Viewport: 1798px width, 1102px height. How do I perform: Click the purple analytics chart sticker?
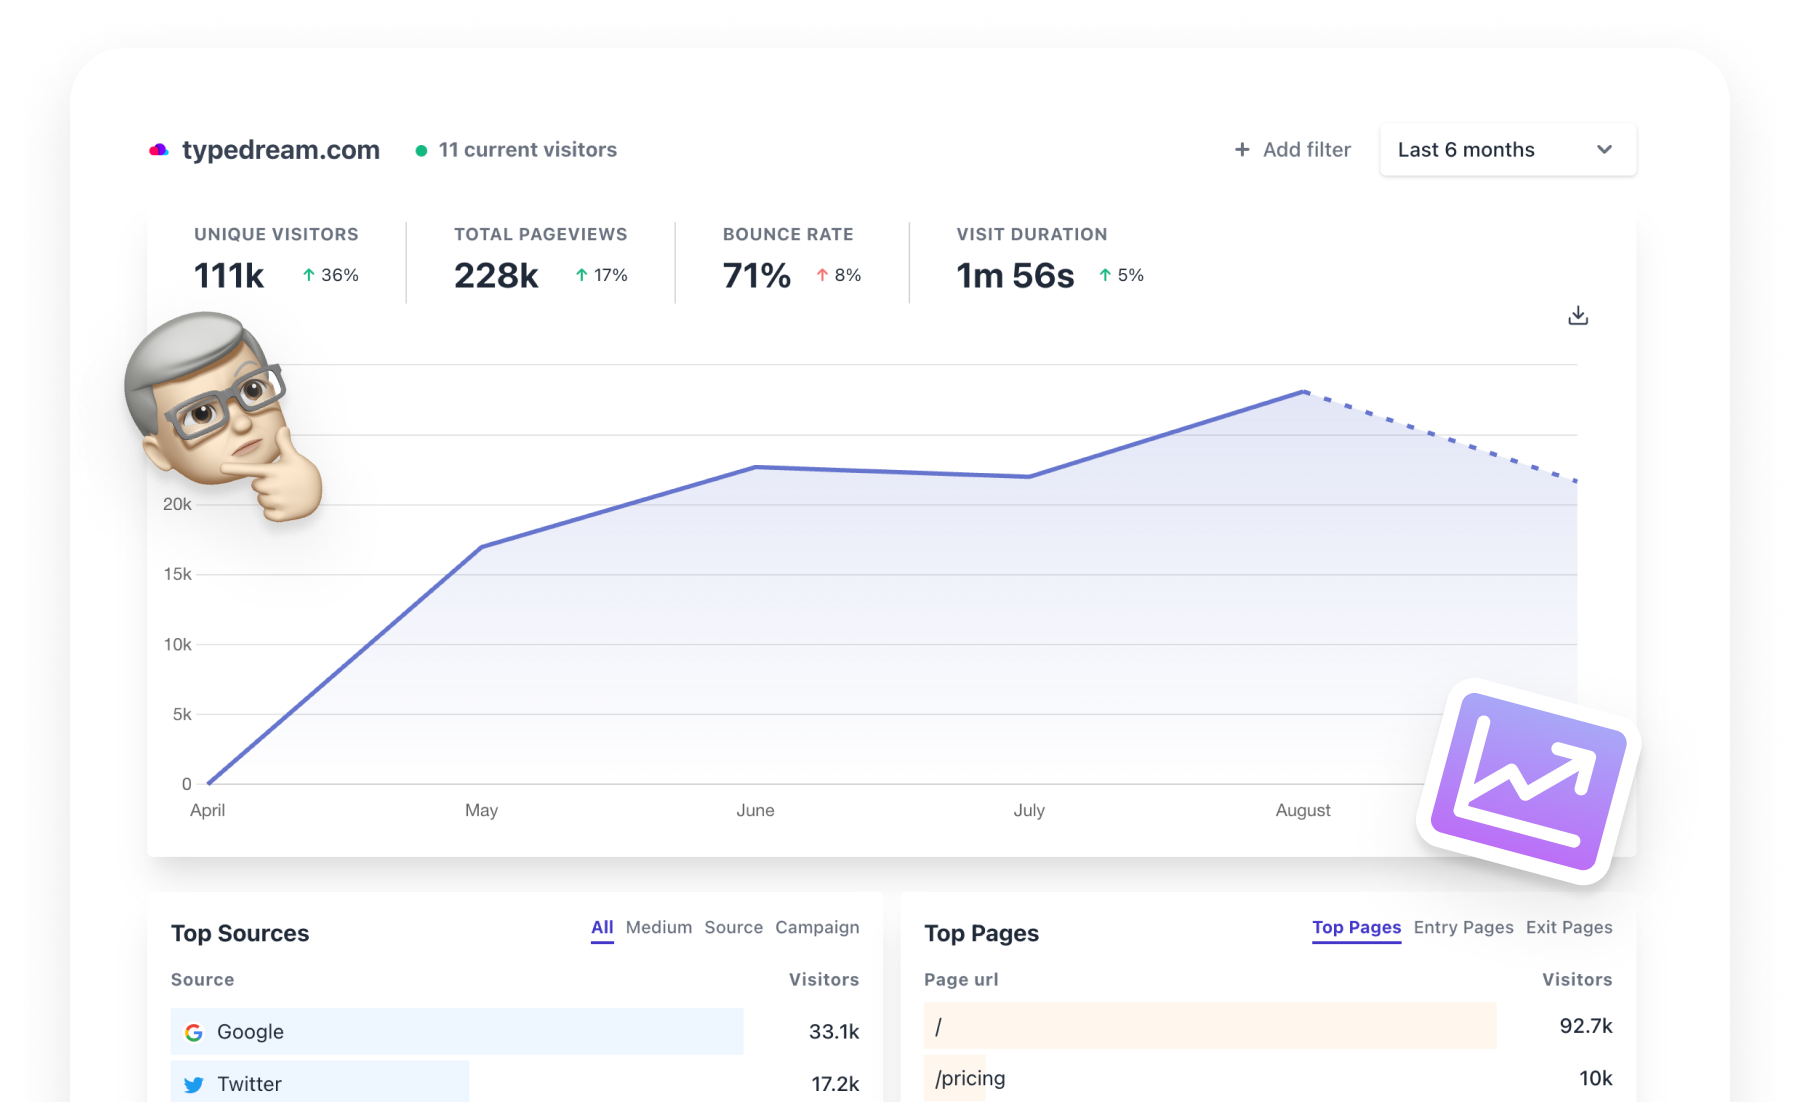(x=1528, y=782)
